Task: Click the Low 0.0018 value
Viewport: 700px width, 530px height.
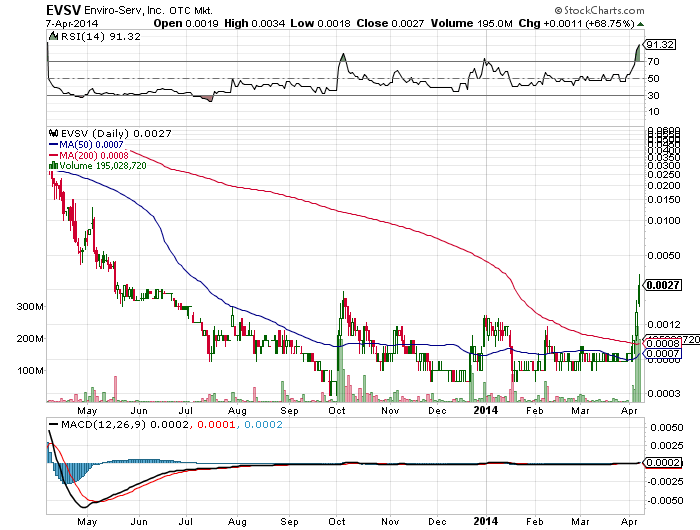Action: (x=321, y=23)
